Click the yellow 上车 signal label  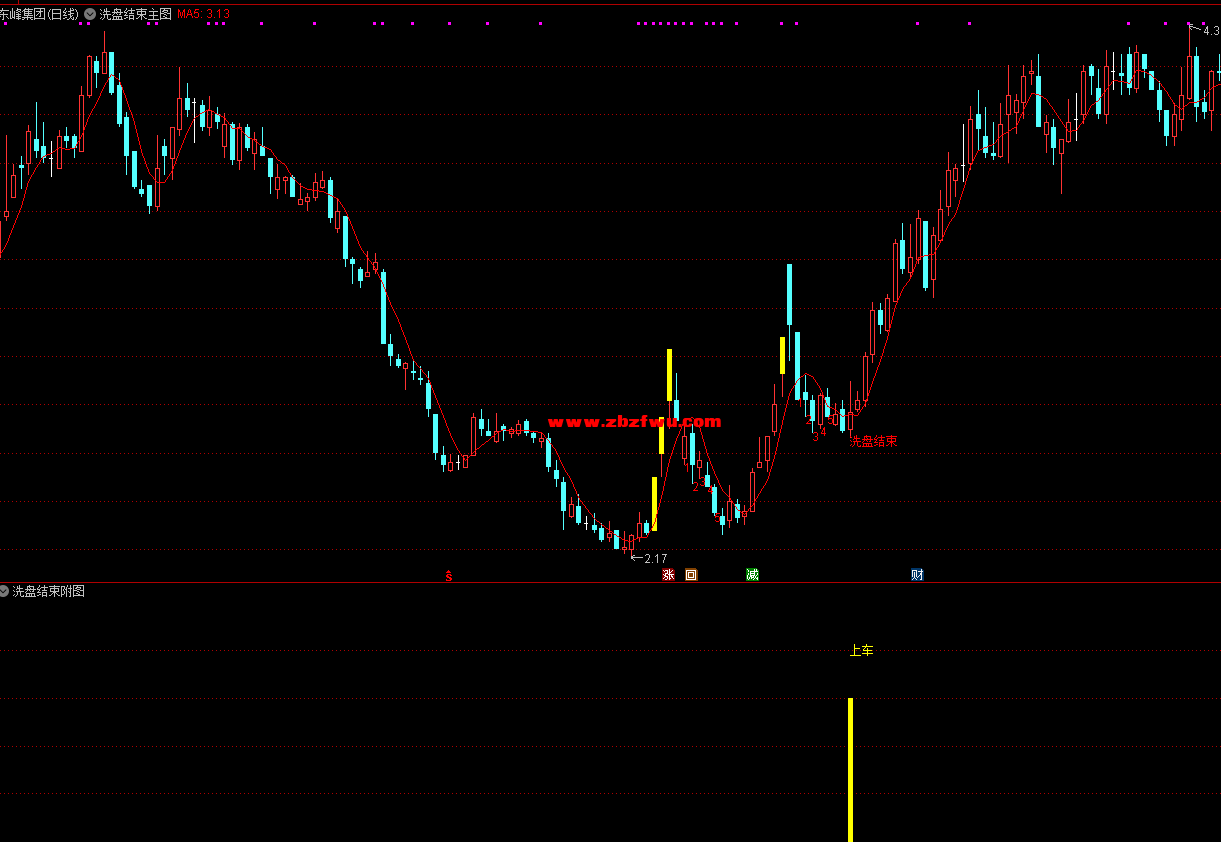coord(861,650)
